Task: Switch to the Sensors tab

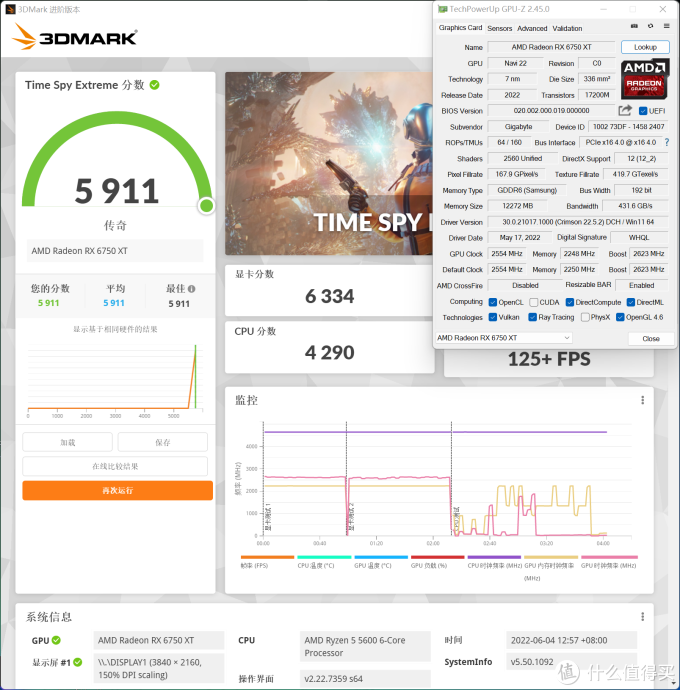Action: pyautogui.click(x=499, y=28)
